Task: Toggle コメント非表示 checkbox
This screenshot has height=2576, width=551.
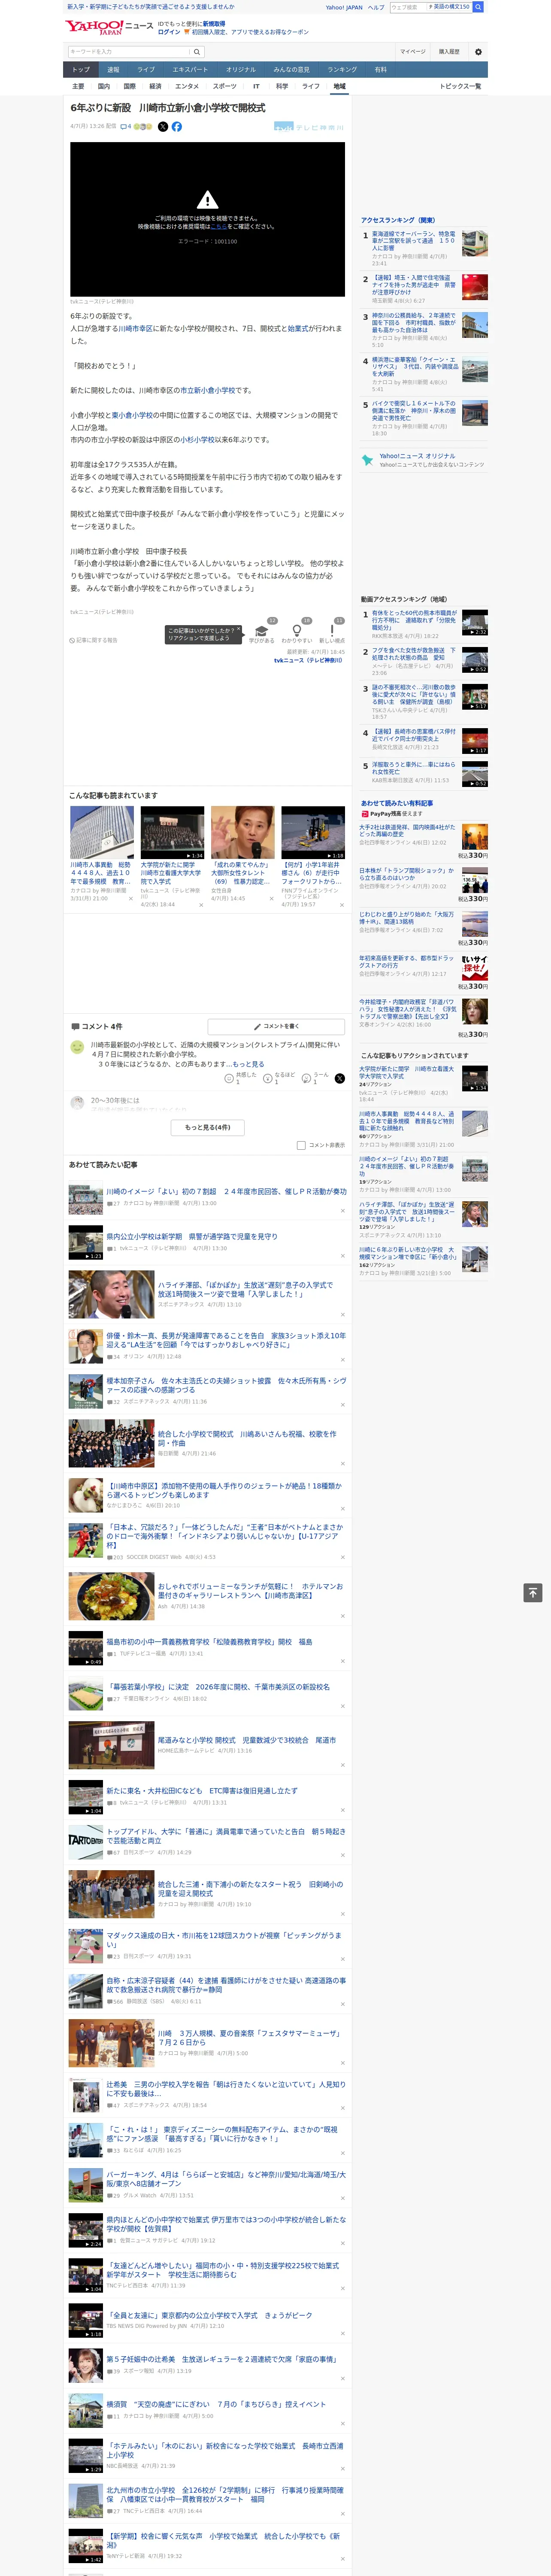Action: click(x=301, y=1146)
